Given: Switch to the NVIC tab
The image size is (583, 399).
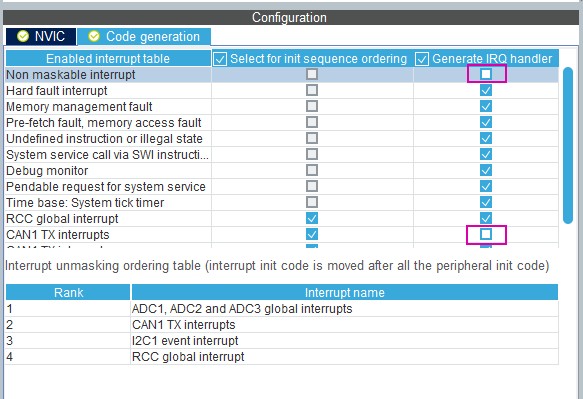Looking at the screenshot, I should (41, 36).
